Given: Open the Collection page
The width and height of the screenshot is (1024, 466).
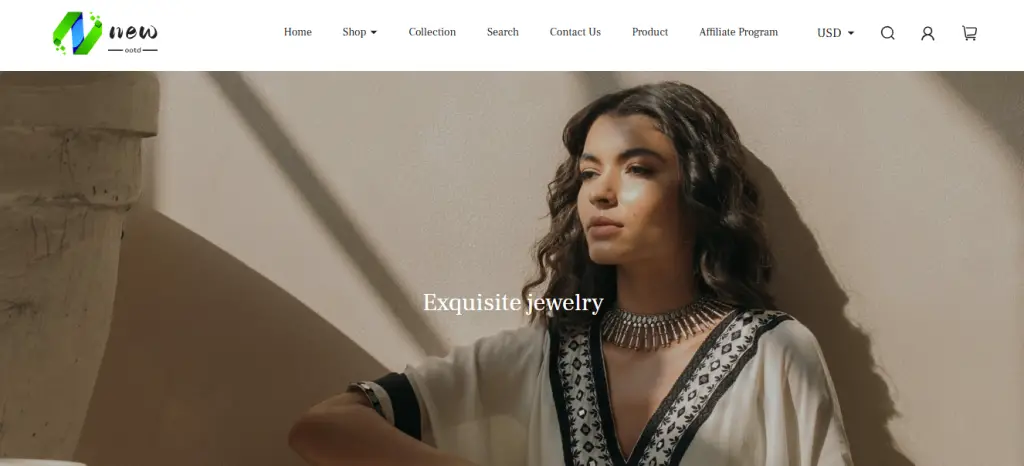Looking at the screenshot, I should pyautogui.click(x=432, y=32).
